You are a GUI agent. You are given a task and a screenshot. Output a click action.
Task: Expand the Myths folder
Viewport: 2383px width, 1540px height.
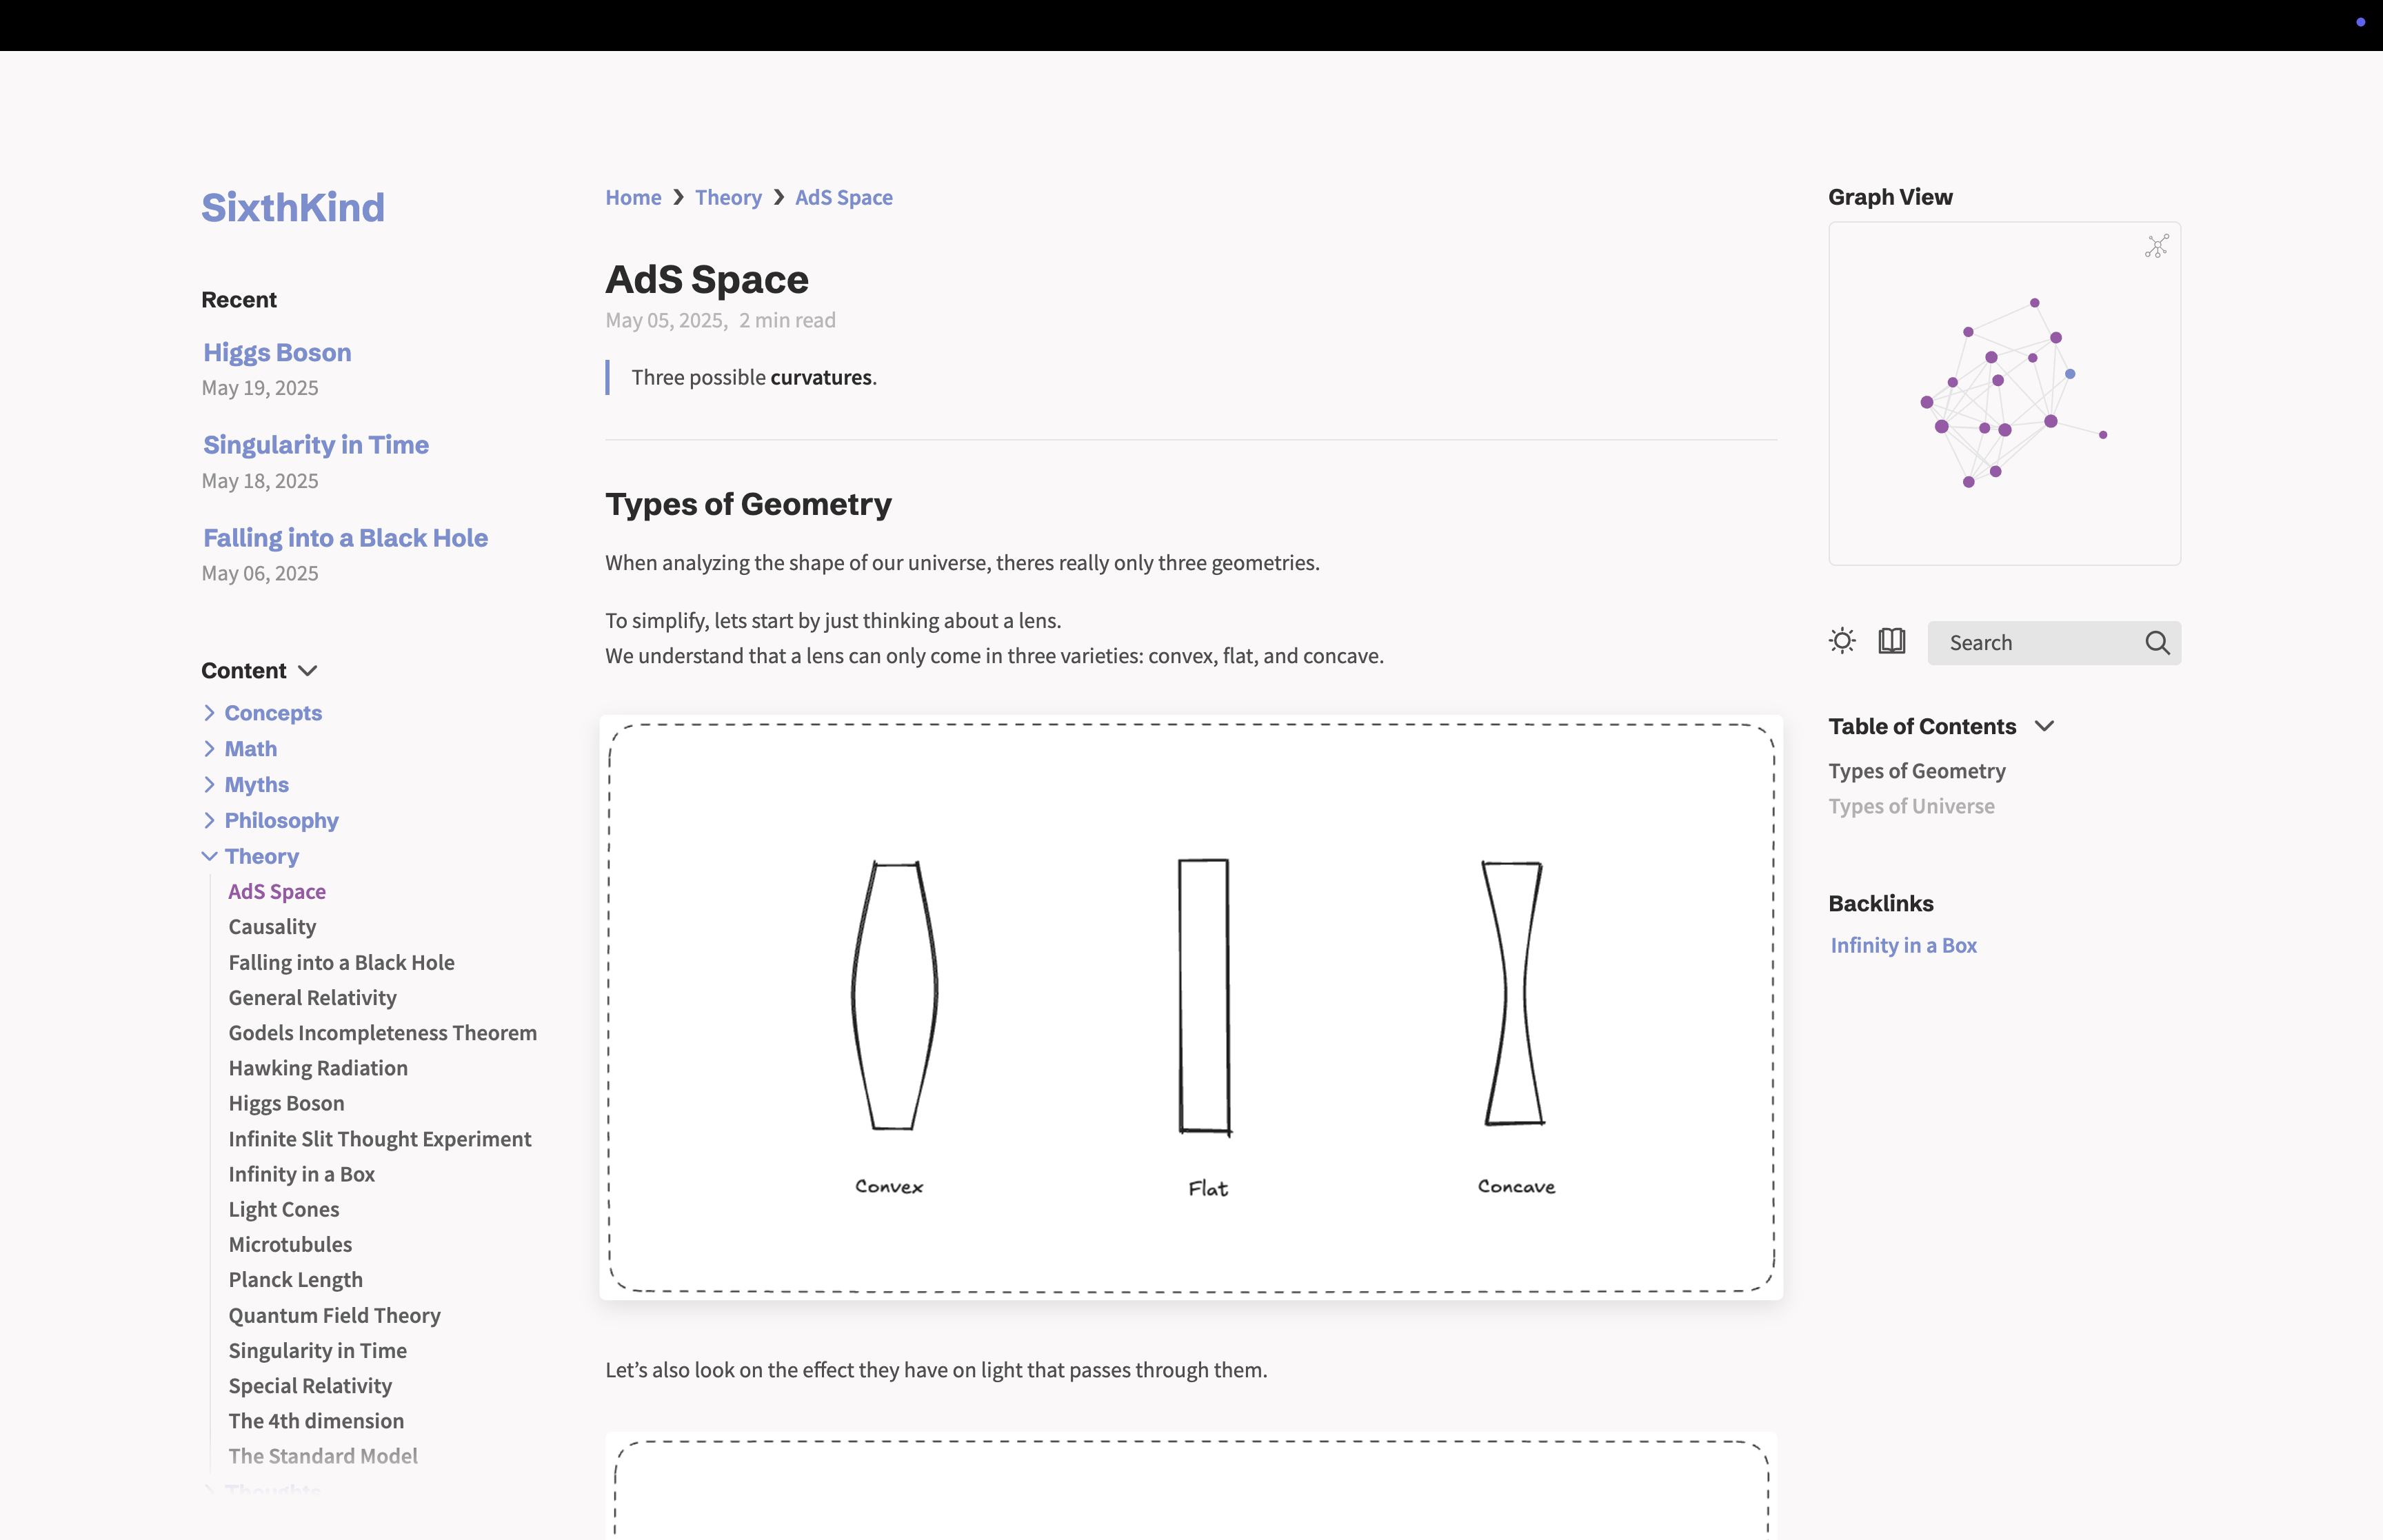(x=209, y=785)
